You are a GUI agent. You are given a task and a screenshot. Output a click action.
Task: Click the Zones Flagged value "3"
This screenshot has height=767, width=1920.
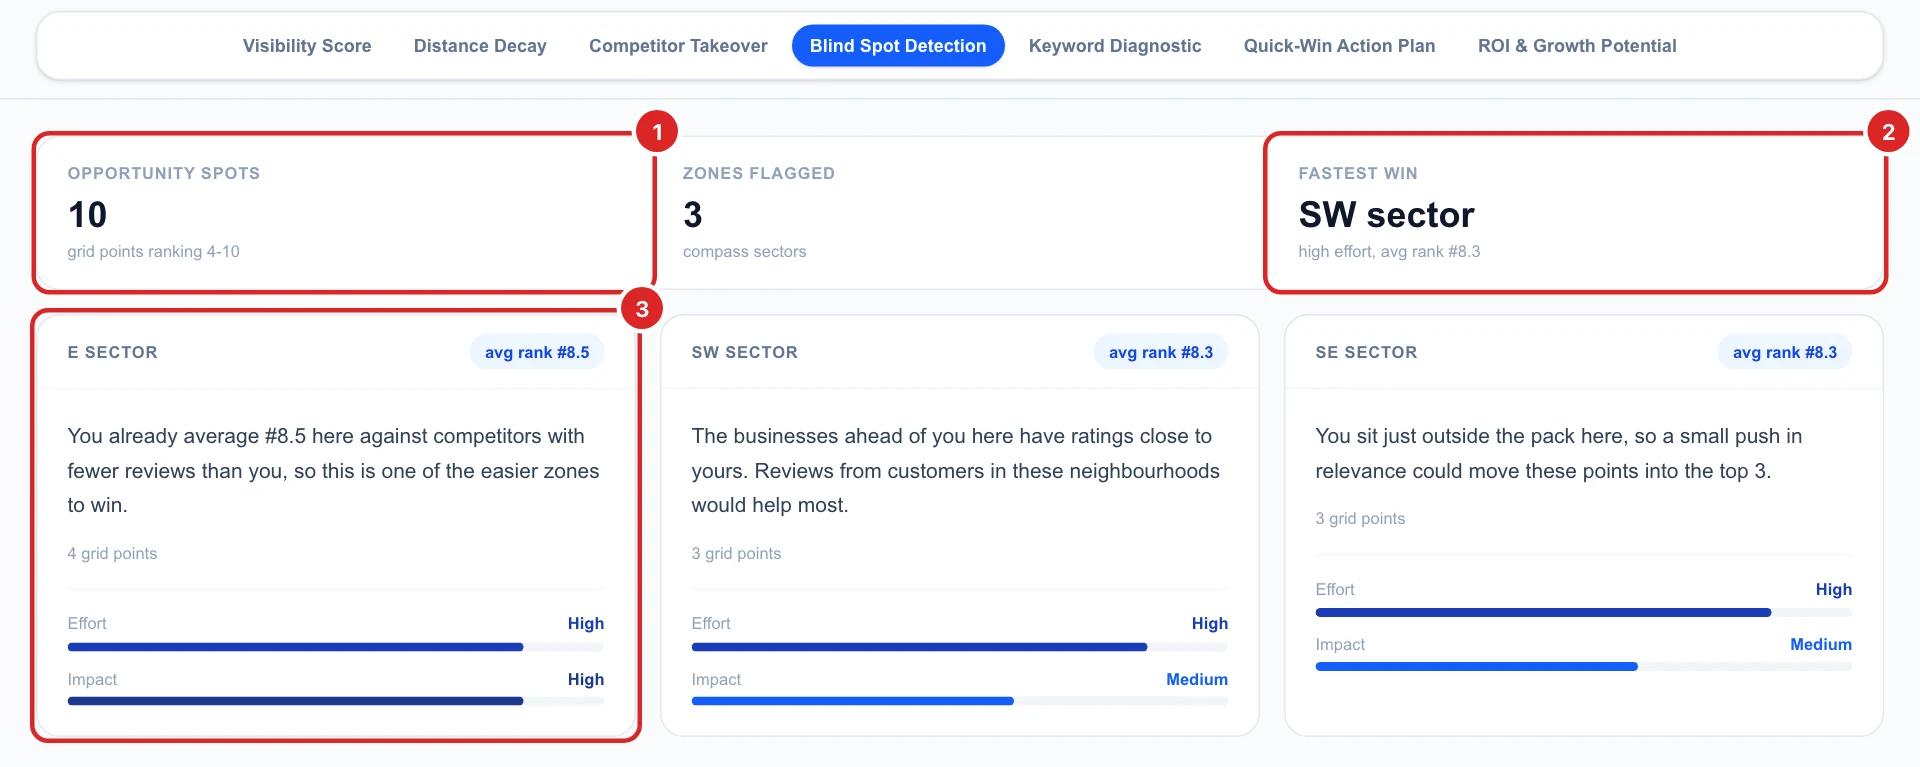(x=693, y=214)
